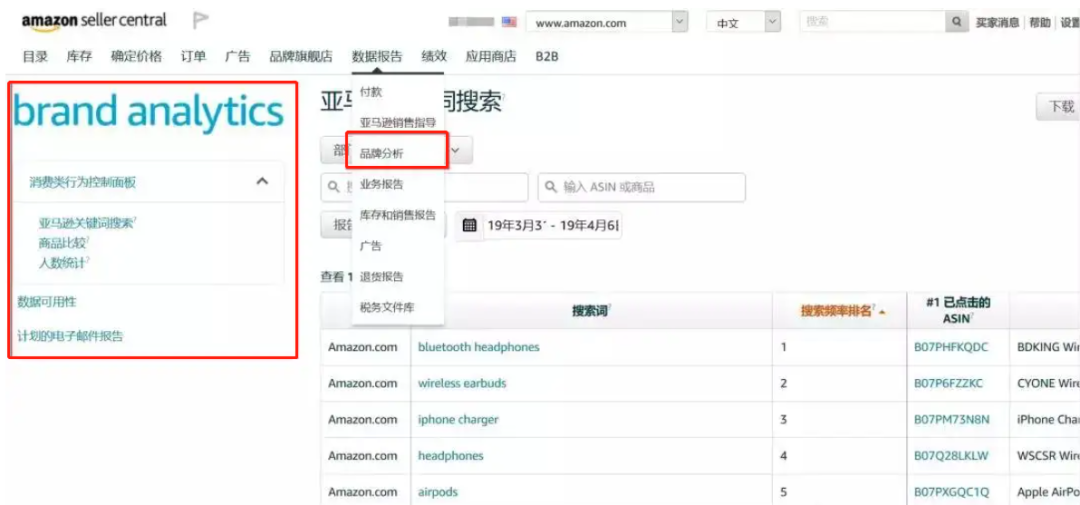This screenshot has width=1080, height=505.
Task: Click the date range 19年3月3 - 19年4月6
Action: [x=553, y=225]
